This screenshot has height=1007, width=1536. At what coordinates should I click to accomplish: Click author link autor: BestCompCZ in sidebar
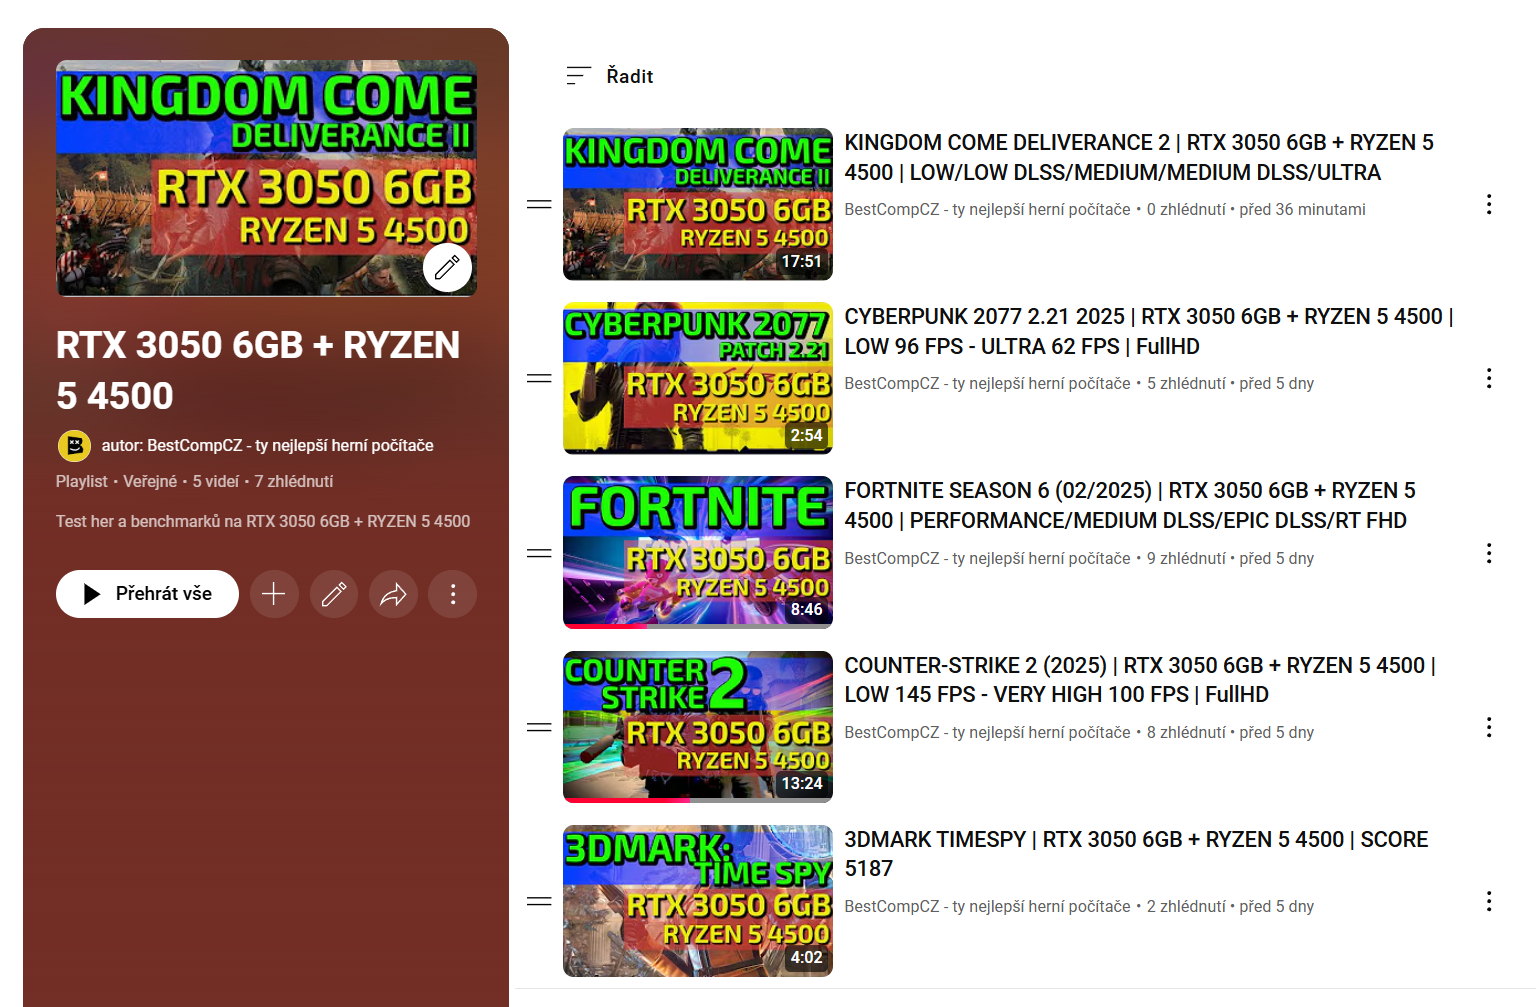[x=267, y=445]
